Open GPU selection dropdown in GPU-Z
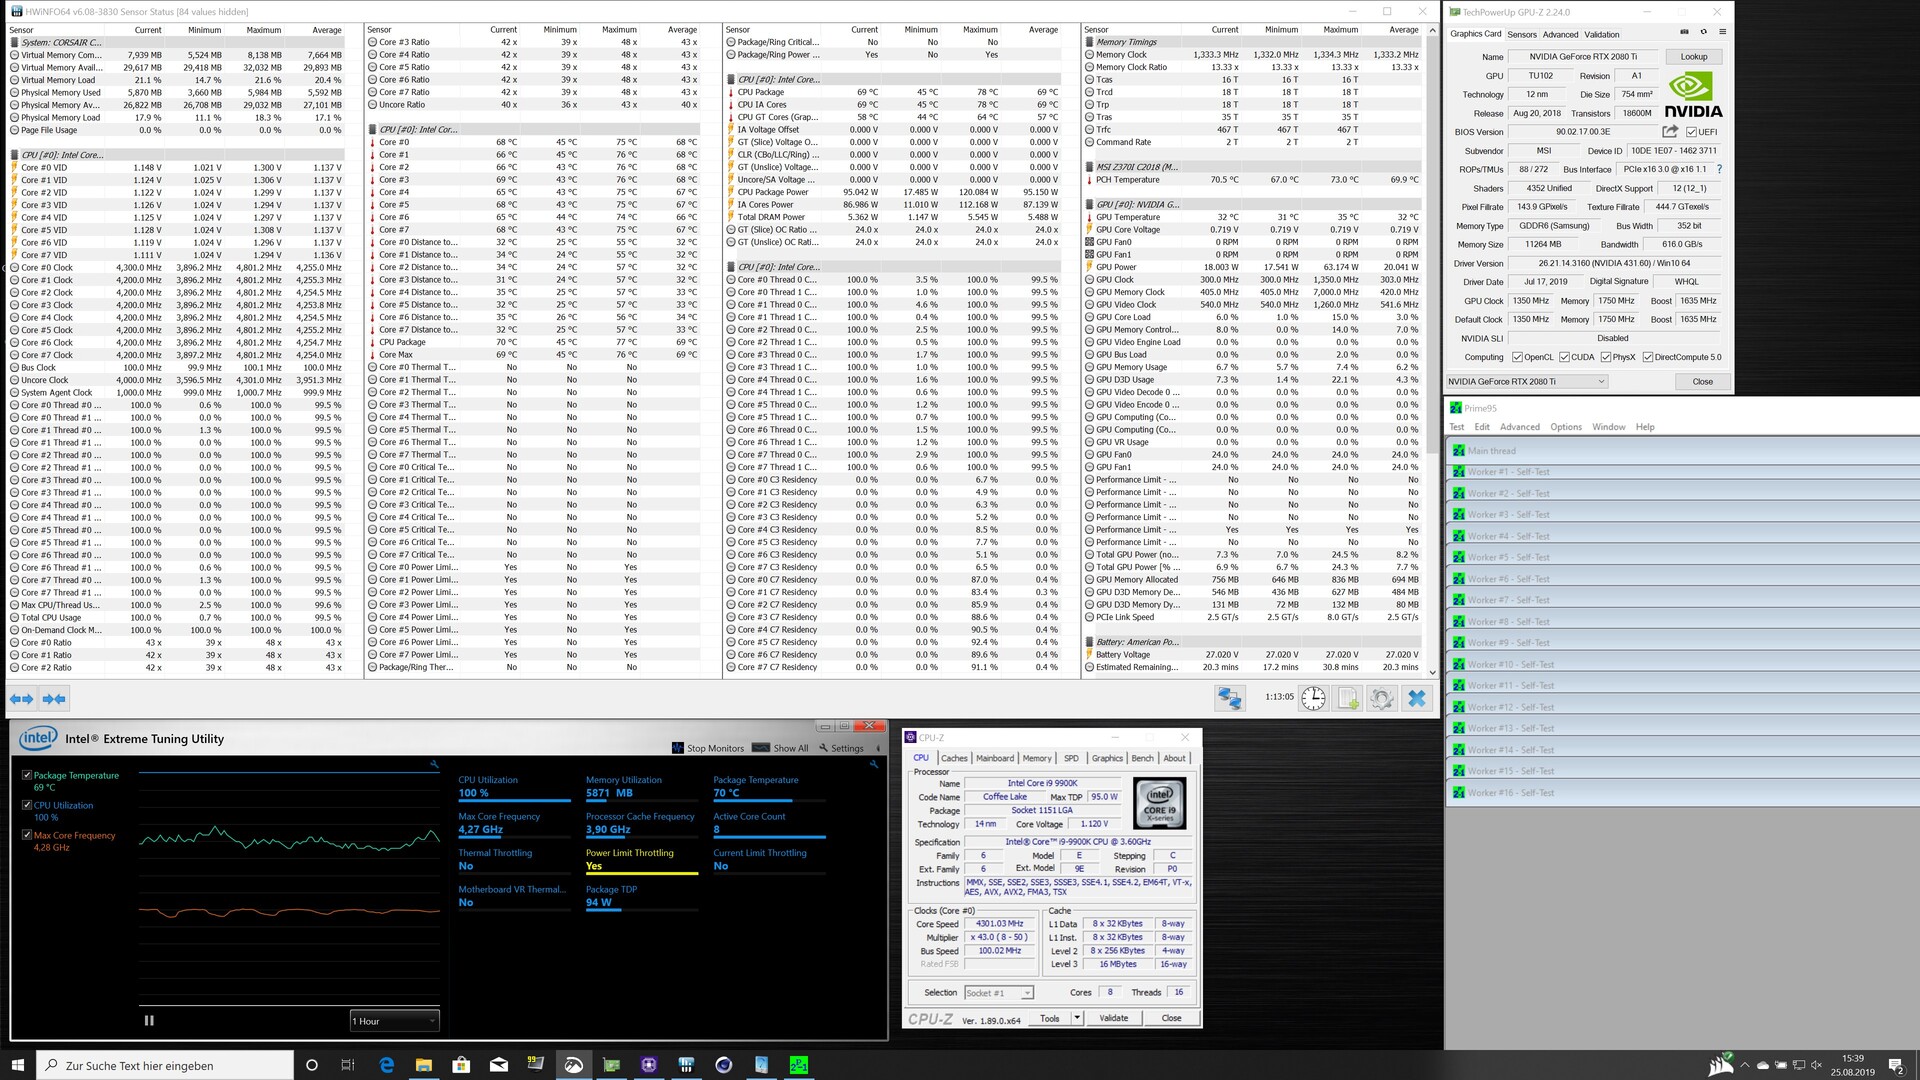Screen dimensions: 1920x1080 pyautogui.click(x=1527, y=381)
